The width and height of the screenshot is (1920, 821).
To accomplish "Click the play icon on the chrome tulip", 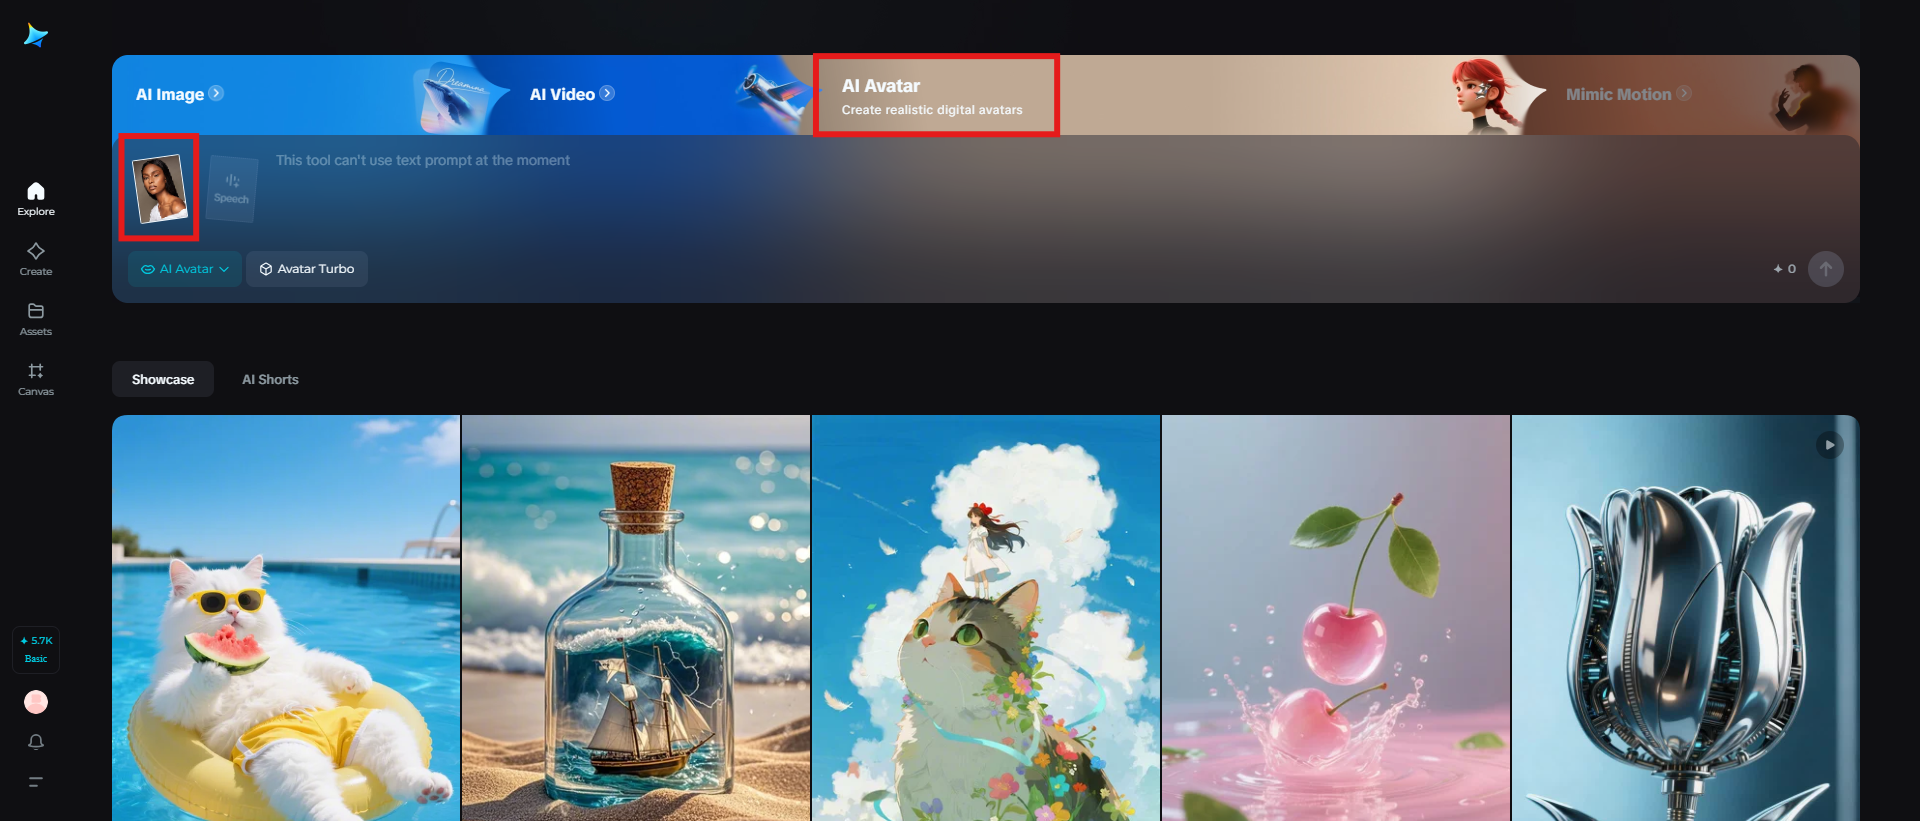I will [1830, 445].
